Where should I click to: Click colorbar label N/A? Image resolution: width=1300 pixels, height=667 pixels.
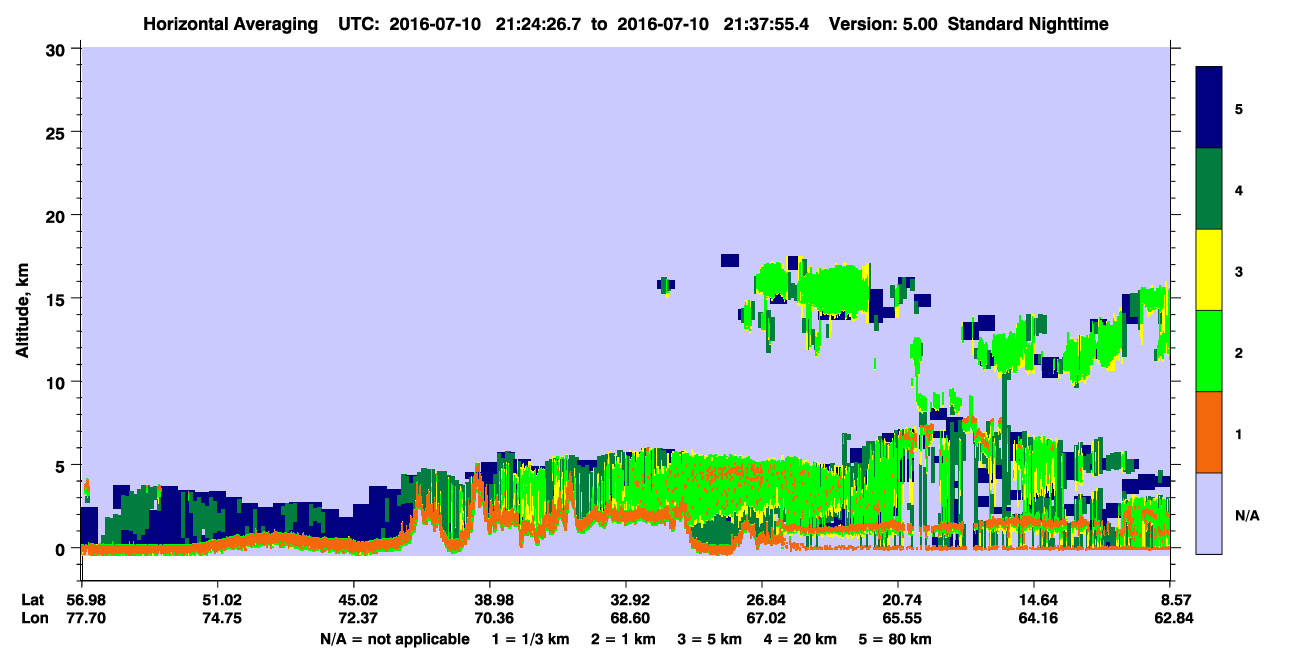pos(1247,516)
